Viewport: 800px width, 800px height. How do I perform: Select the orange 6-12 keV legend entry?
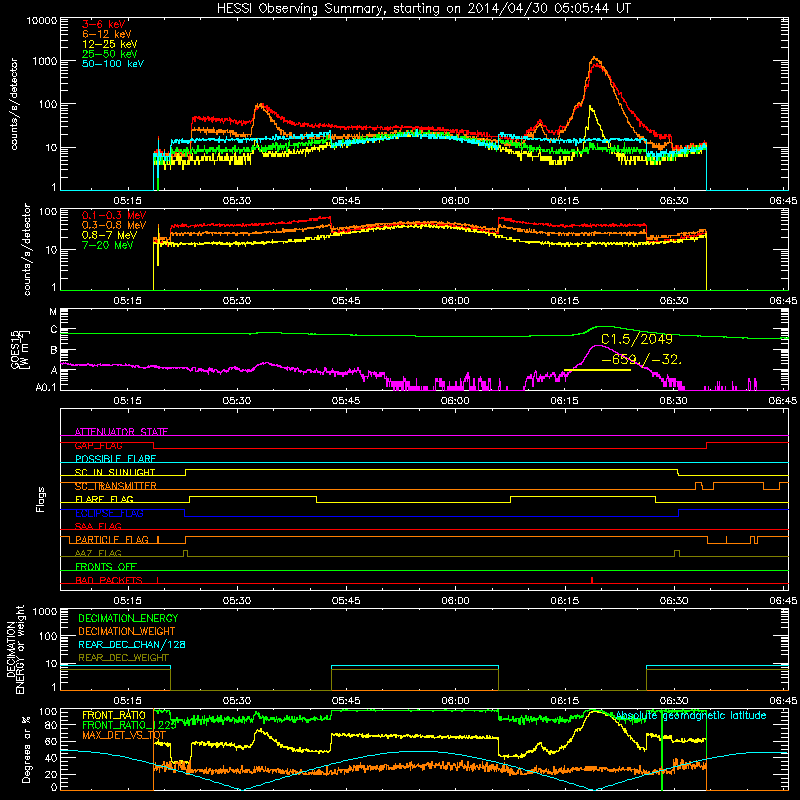[107, 34]
